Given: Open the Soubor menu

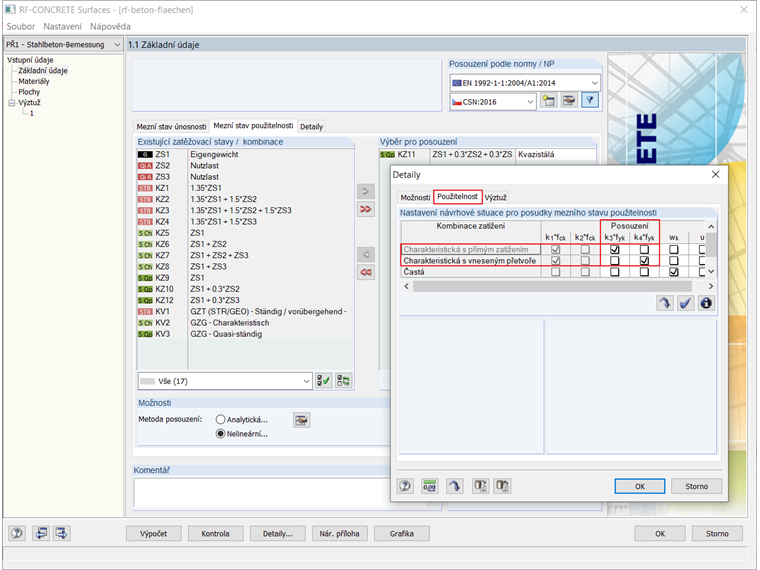Looking at the screenshot, I should tap(21, 26).
